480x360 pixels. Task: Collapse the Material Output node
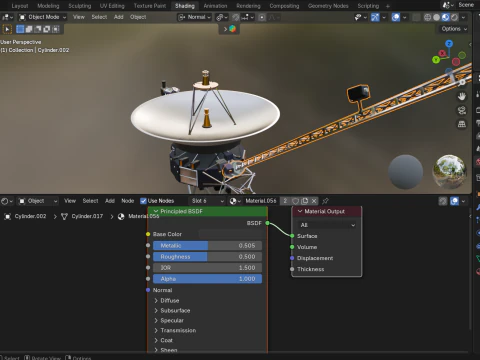(300, 211)
